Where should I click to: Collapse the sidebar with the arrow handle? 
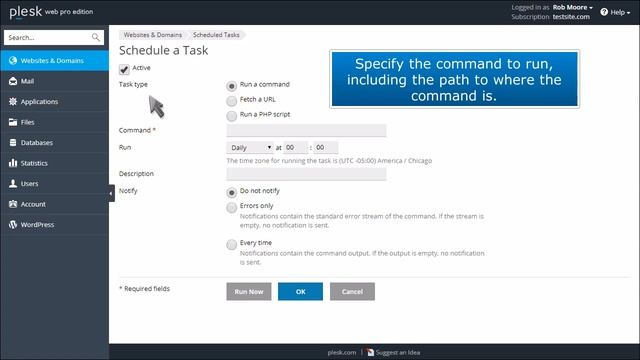coord(111,193)
